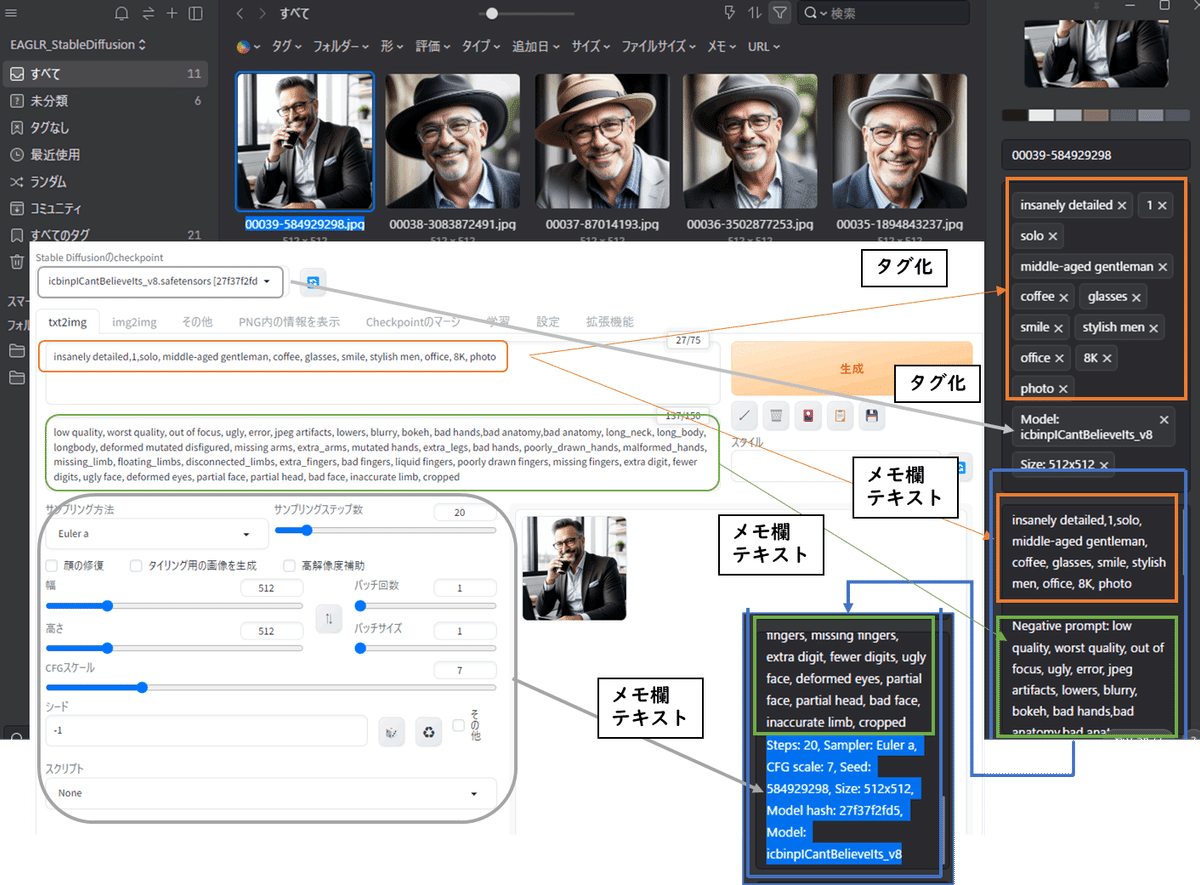Toggle the sidebar layout icon

pyautogui.click(x=196, y=13)
